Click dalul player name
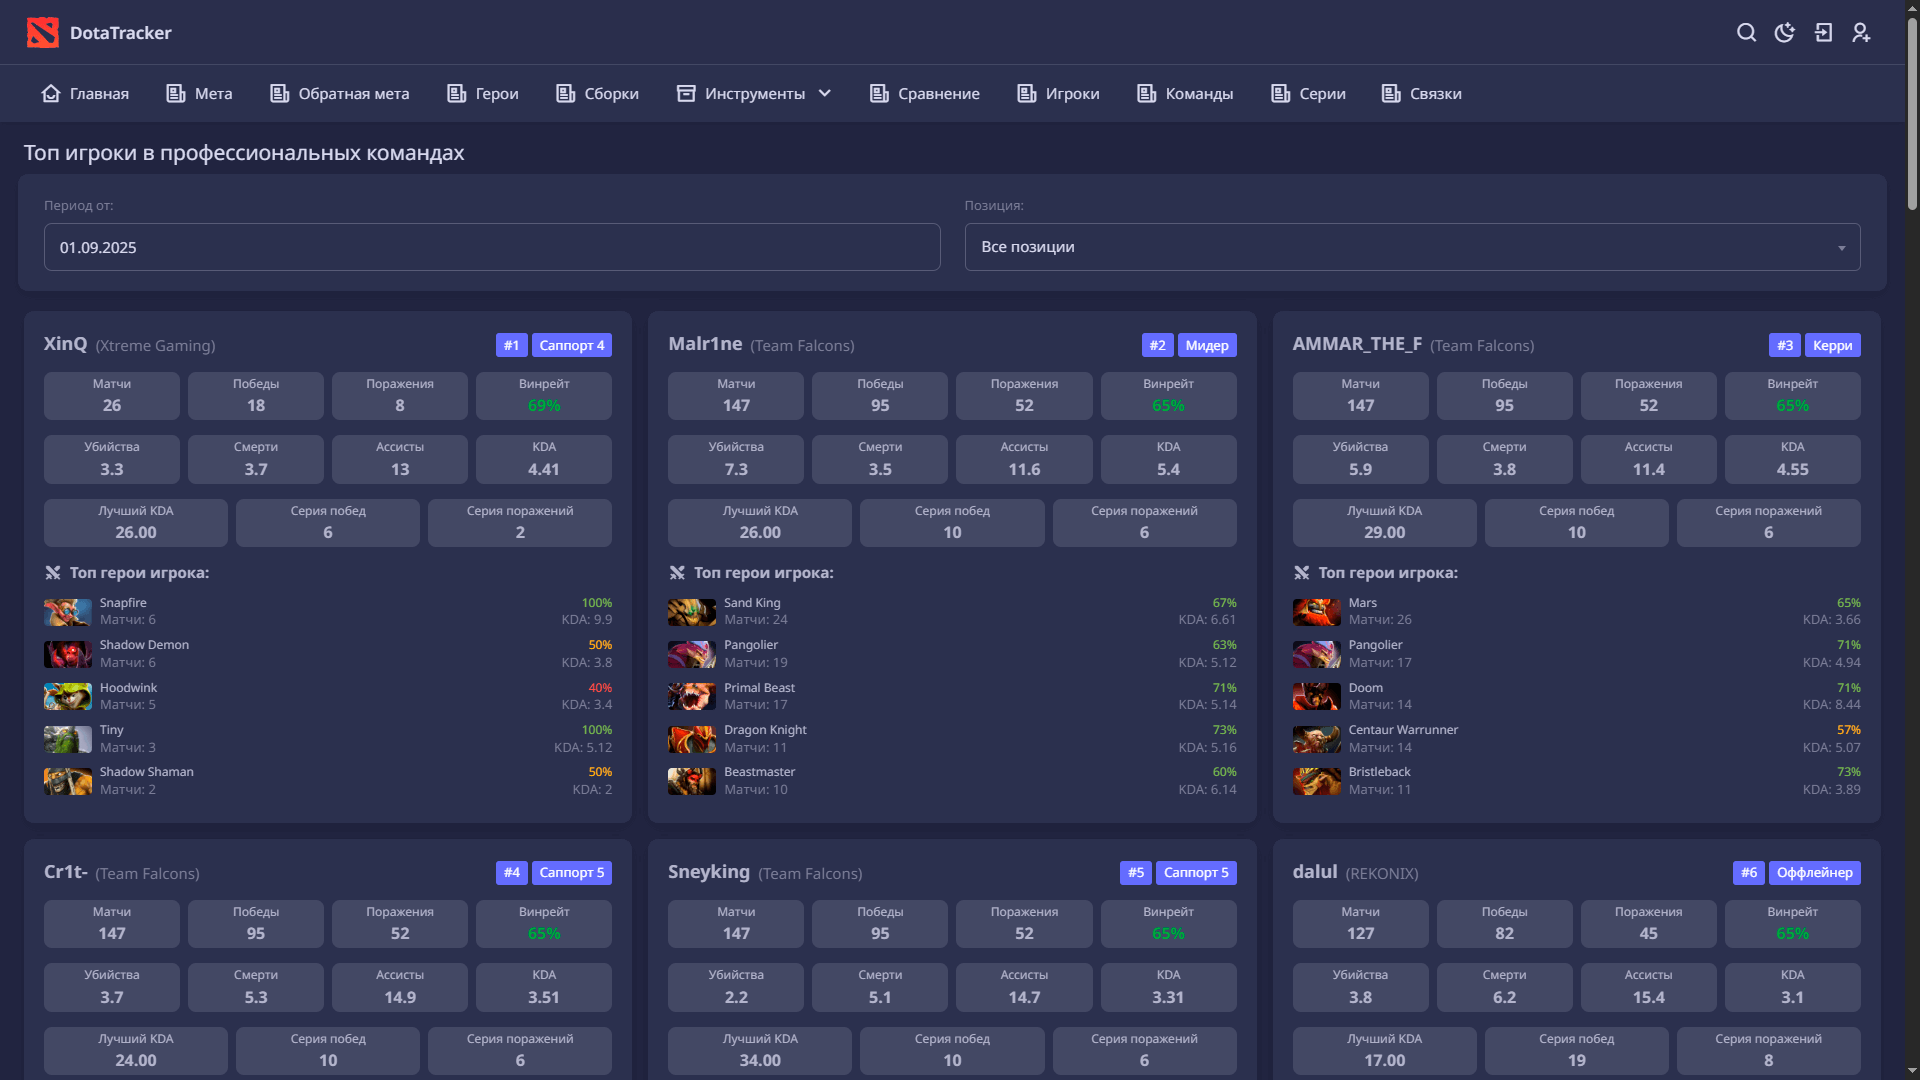 [x=1315, y=872]
